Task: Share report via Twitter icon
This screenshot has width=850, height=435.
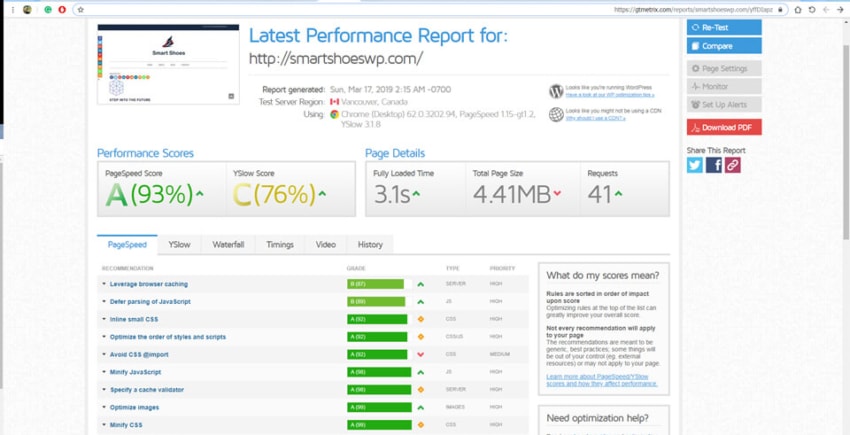Action: pyautogui.click(x=694, y=165)
